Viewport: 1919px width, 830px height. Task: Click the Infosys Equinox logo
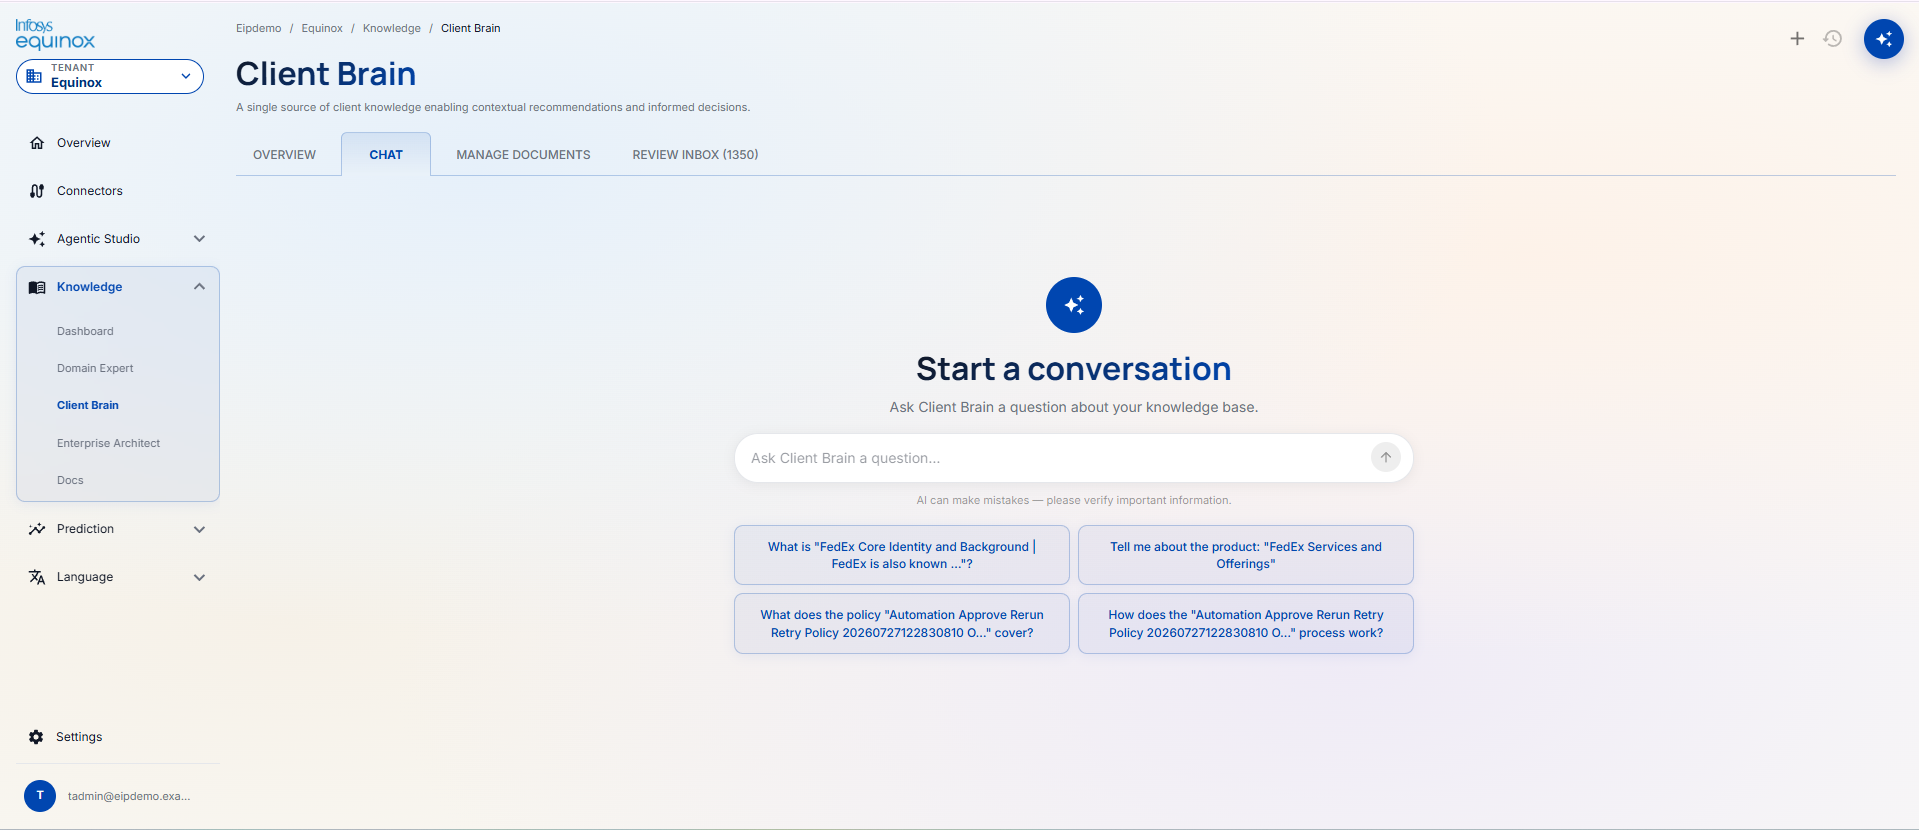[x=55, y=34]
